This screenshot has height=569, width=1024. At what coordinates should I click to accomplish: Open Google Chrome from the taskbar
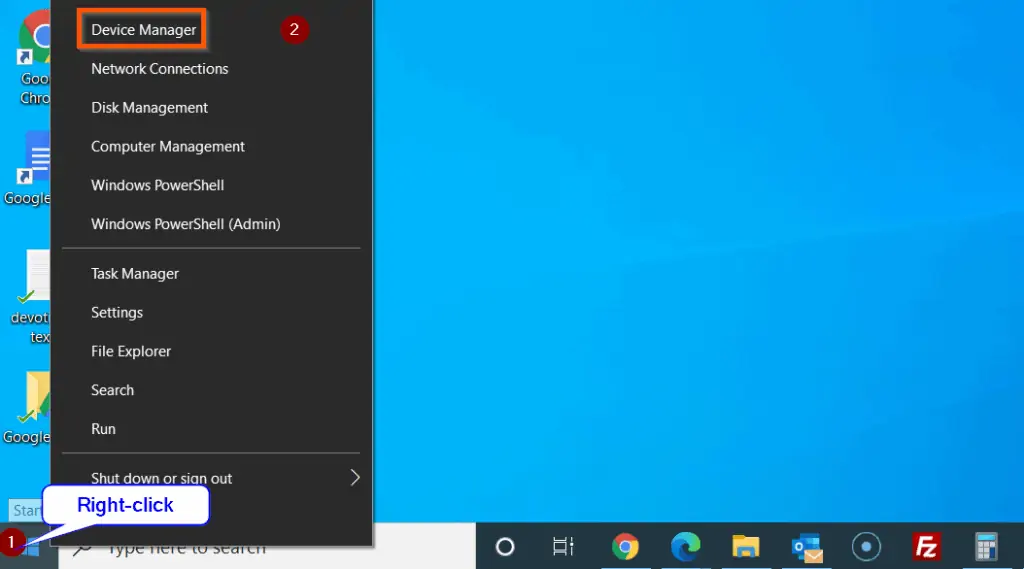(x=625, y=546)
